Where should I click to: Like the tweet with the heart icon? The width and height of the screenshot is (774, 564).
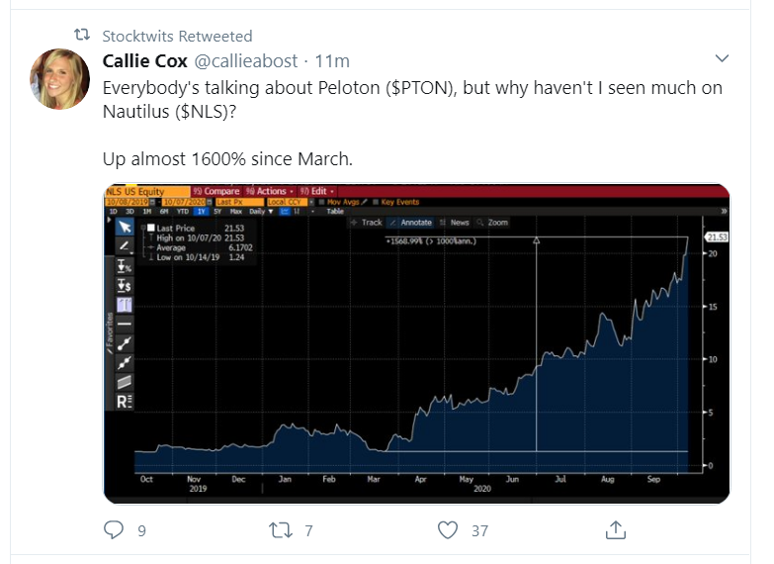[x=449, y=529]
